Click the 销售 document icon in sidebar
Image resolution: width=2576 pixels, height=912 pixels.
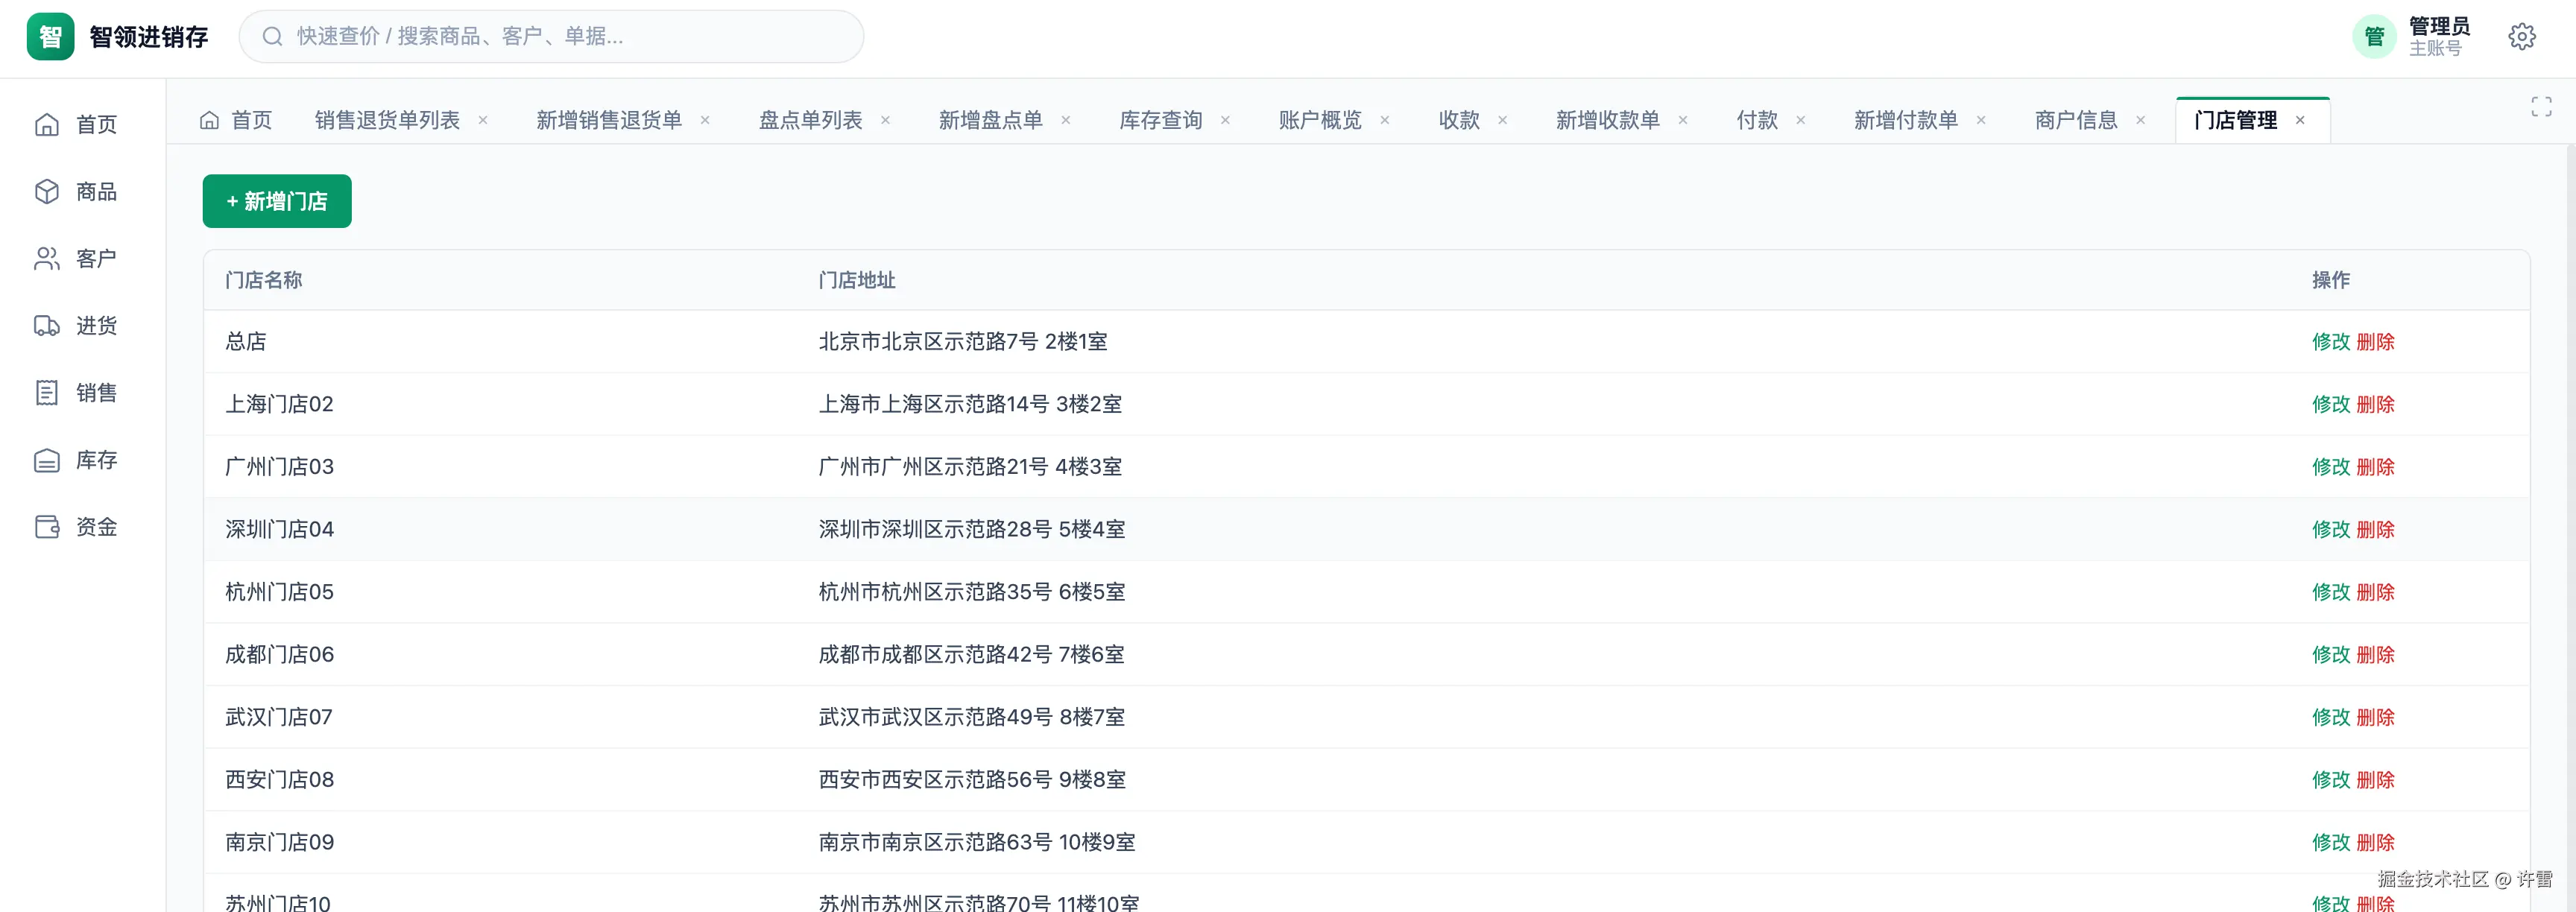click(x=47, y=393)
